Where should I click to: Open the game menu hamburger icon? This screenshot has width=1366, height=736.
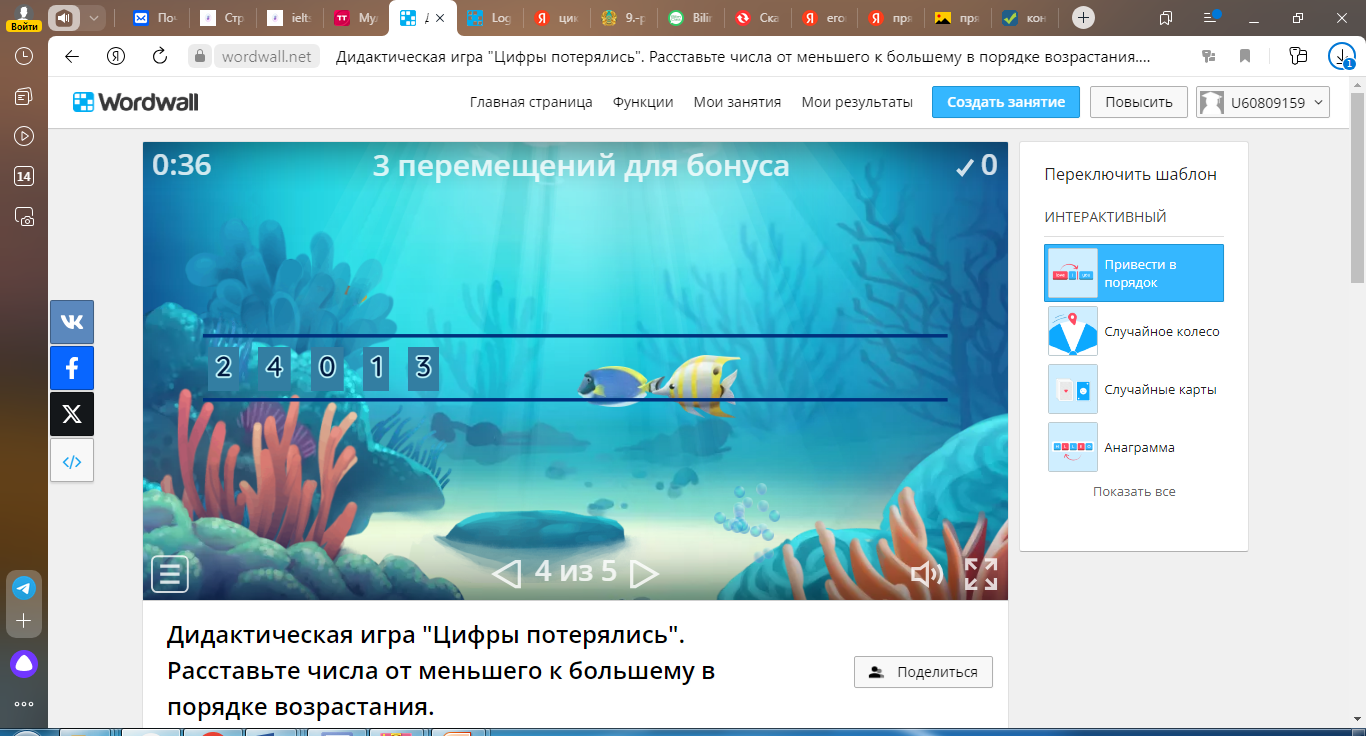tap(170, 574)
